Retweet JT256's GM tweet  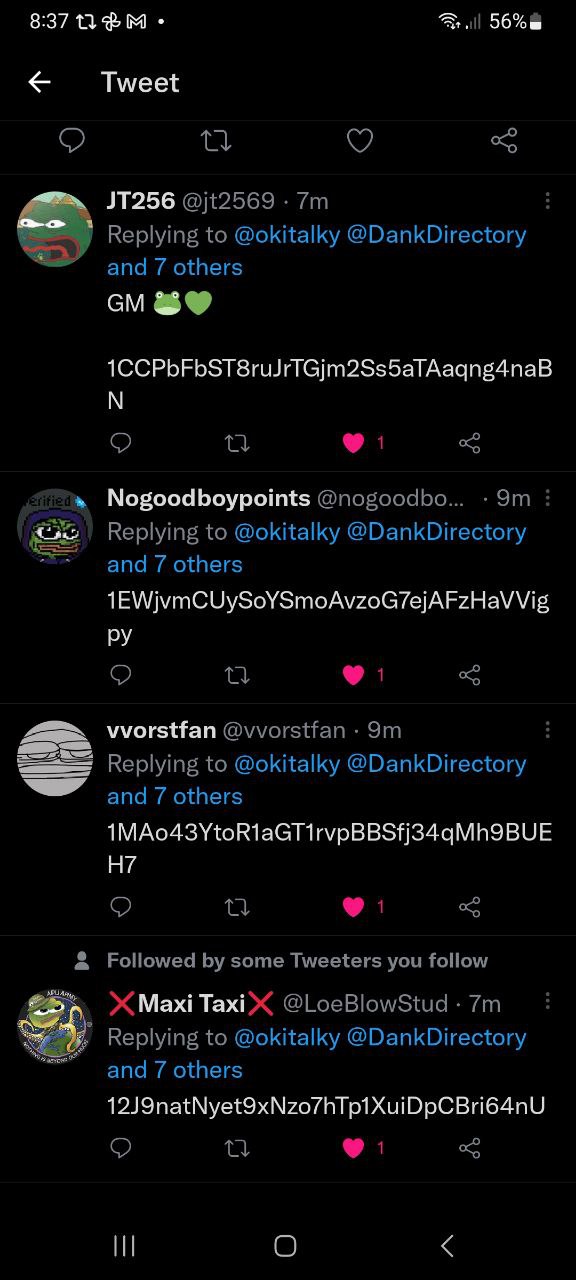click(x=237, y=442)
